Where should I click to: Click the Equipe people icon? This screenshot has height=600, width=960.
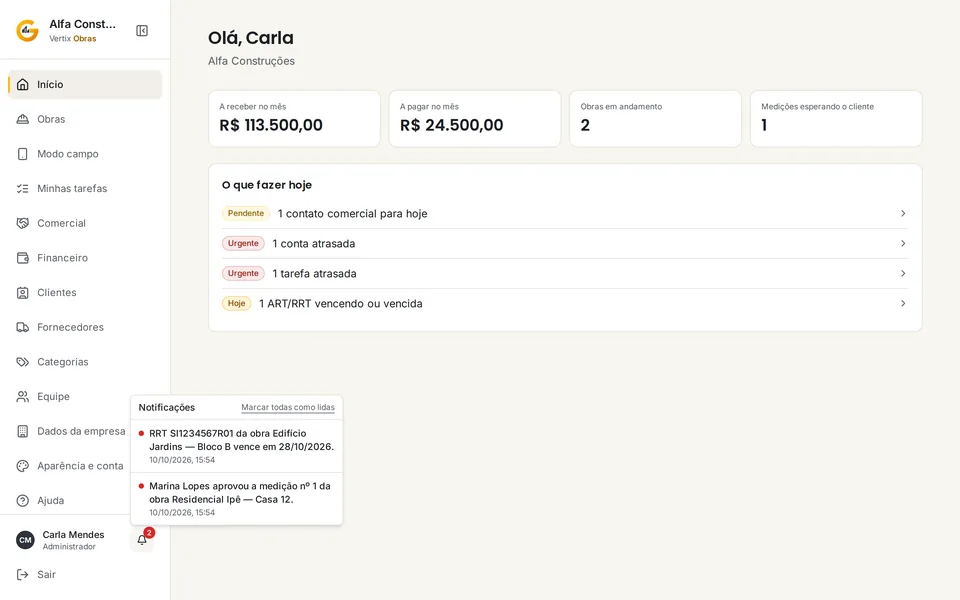[23, 397]
